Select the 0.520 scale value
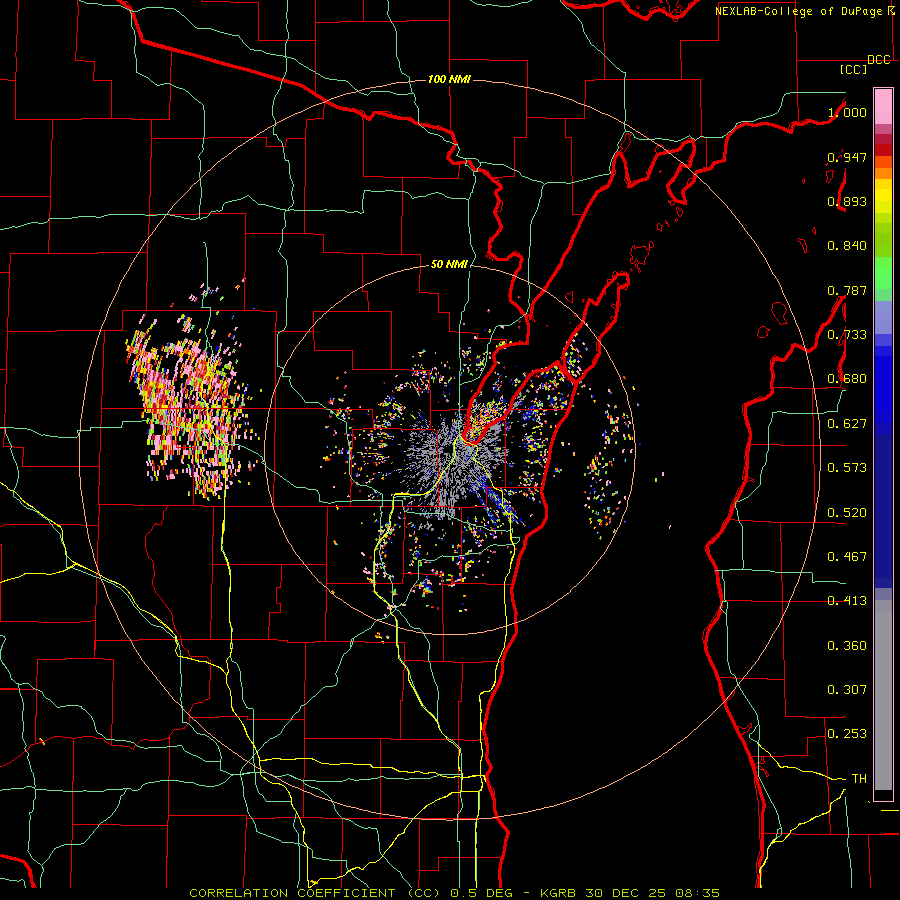The image size is (900, 900). (x=847, y=513)
